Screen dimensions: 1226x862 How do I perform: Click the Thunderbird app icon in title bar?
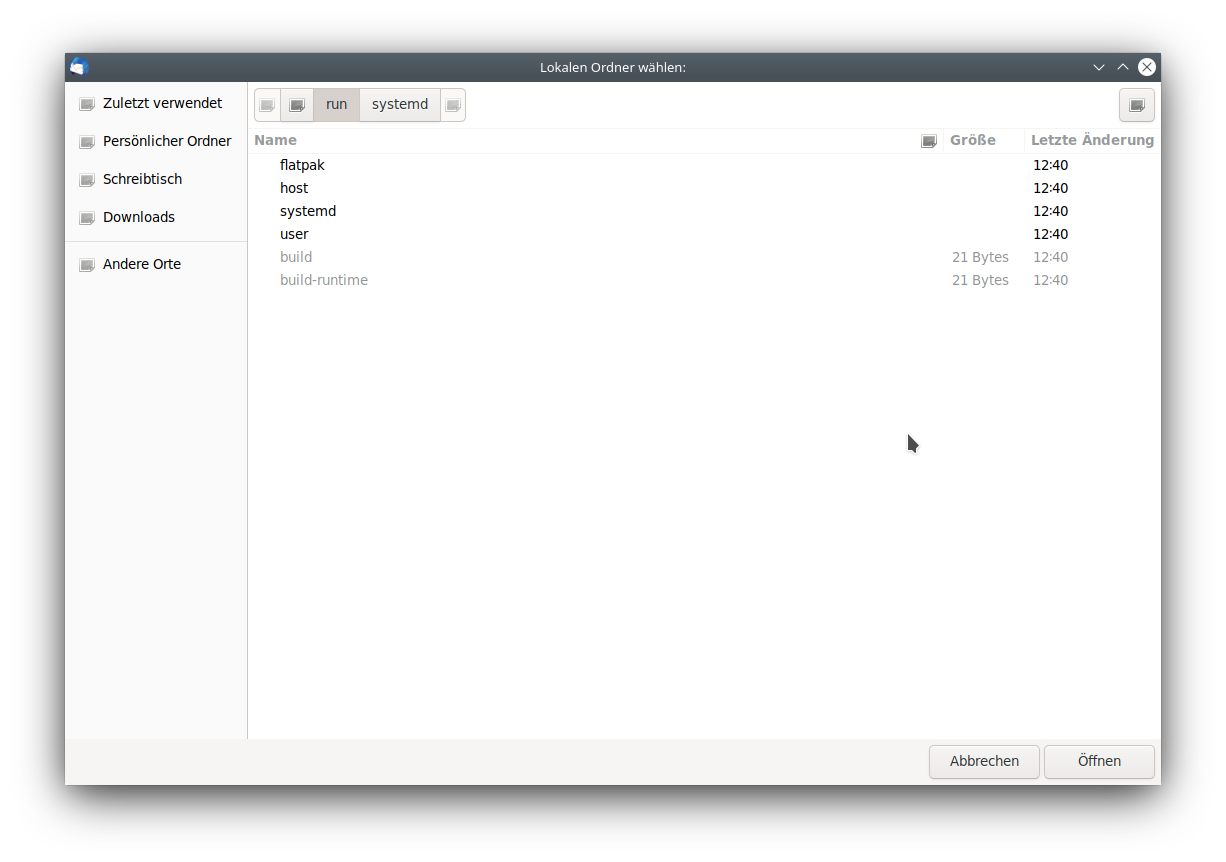pos(80,67)
